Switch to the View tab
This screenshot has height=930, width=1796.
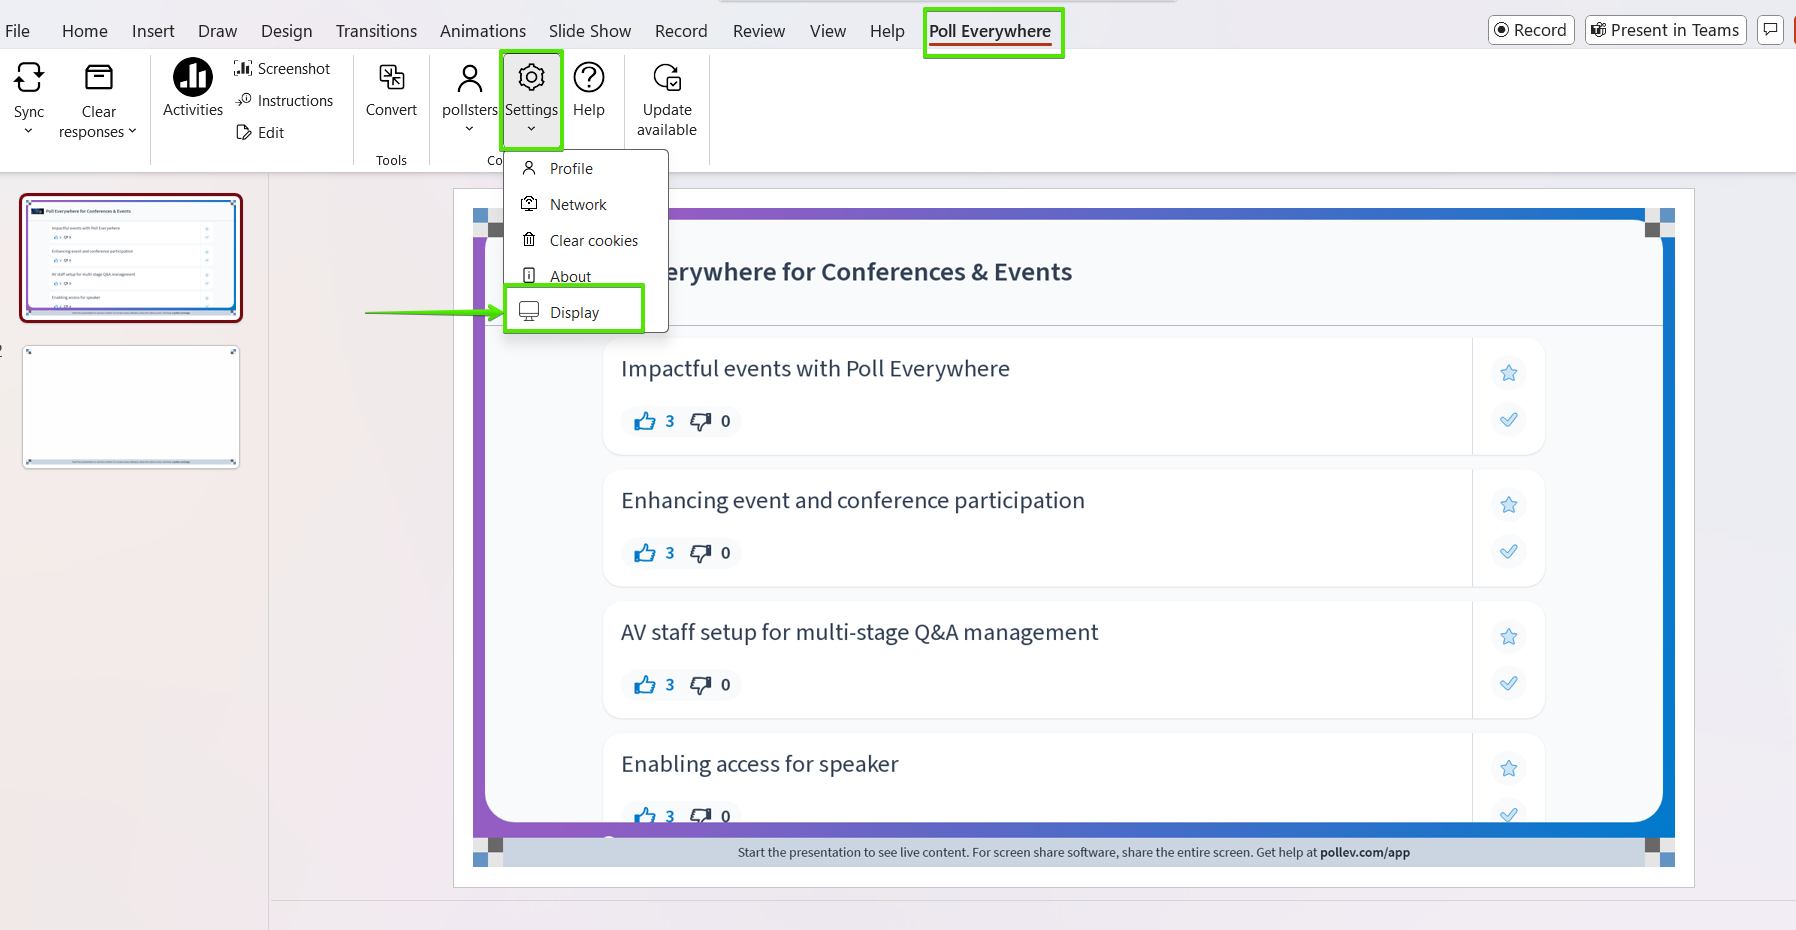(x=828, y=31)
